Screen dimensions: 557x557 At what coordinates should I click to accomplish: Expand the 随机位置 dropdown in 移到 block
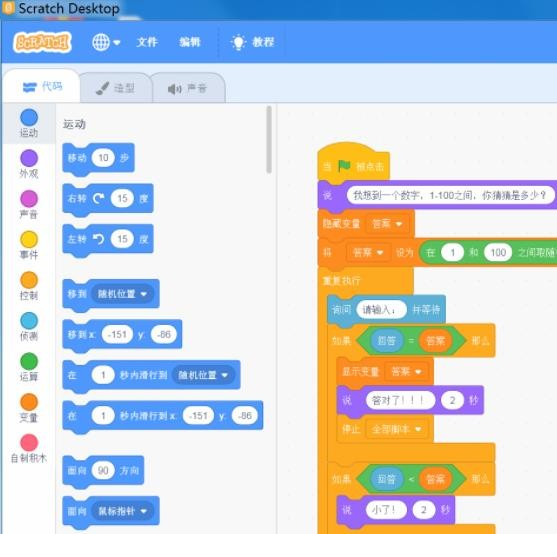point(123,294)
